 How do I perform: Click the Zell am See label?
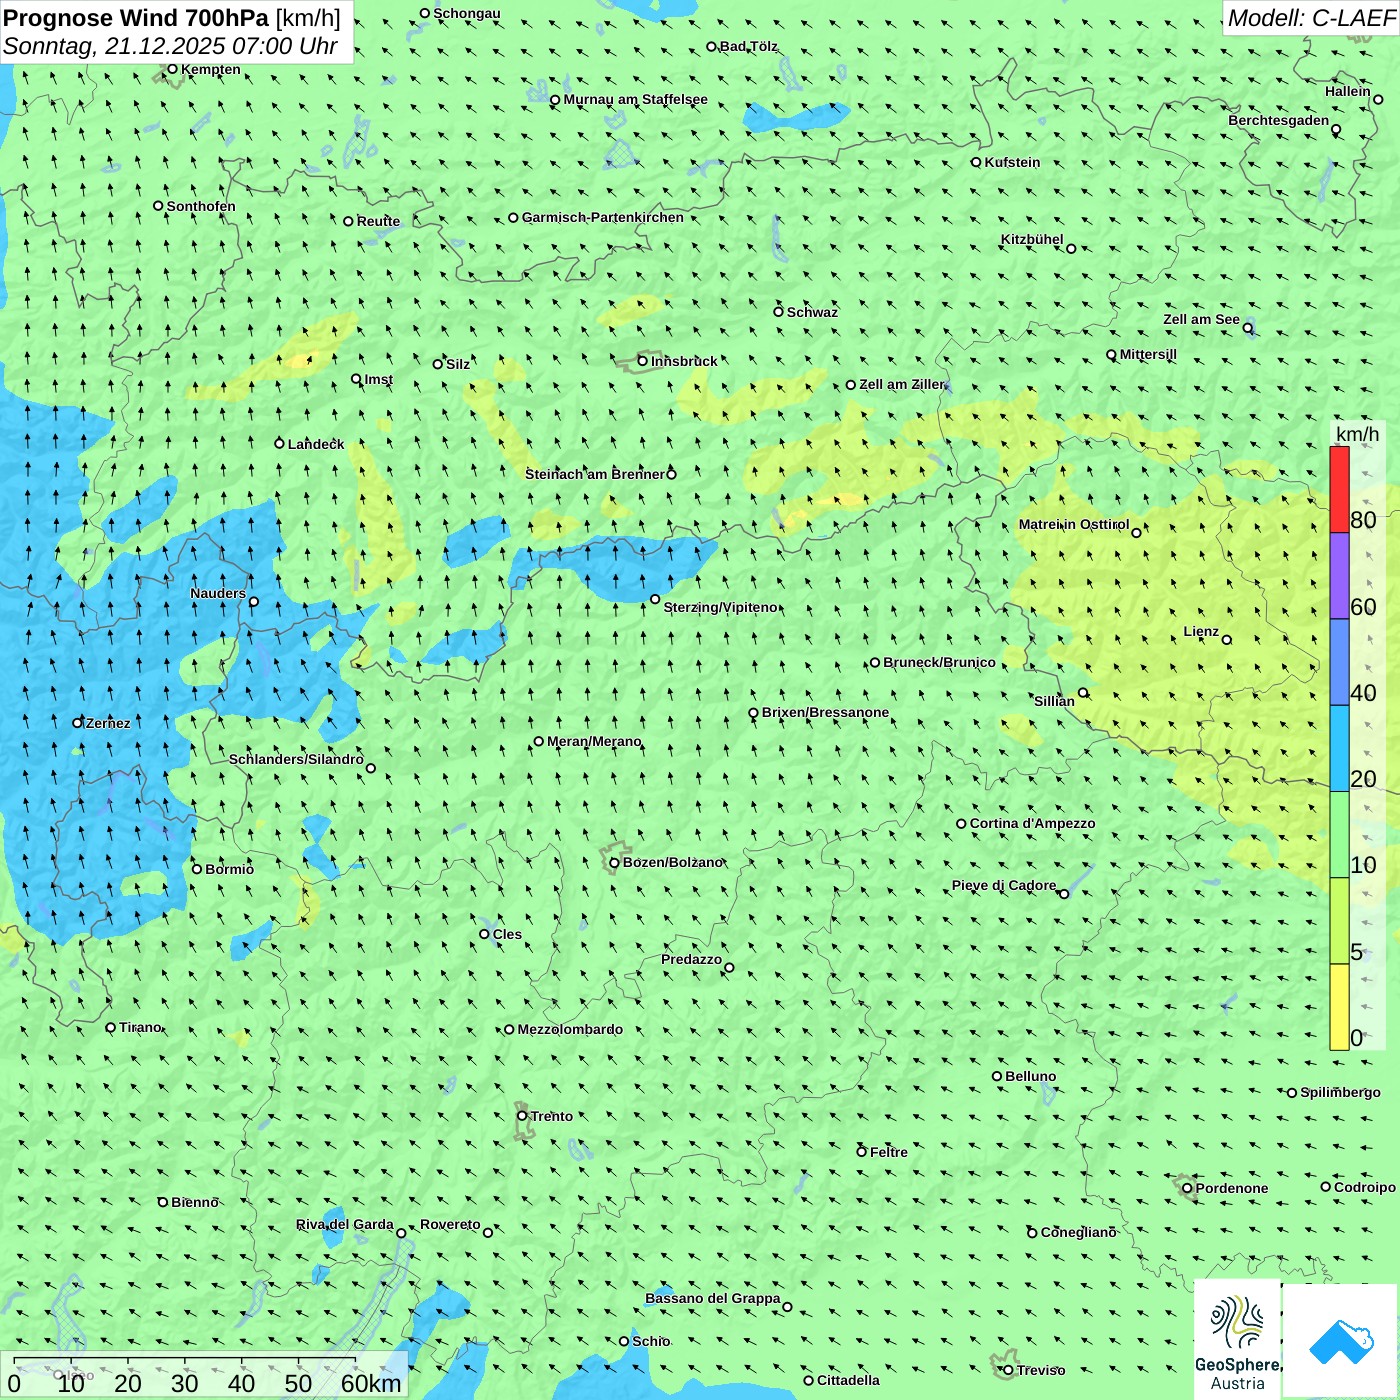click(x=1201, y=319)
